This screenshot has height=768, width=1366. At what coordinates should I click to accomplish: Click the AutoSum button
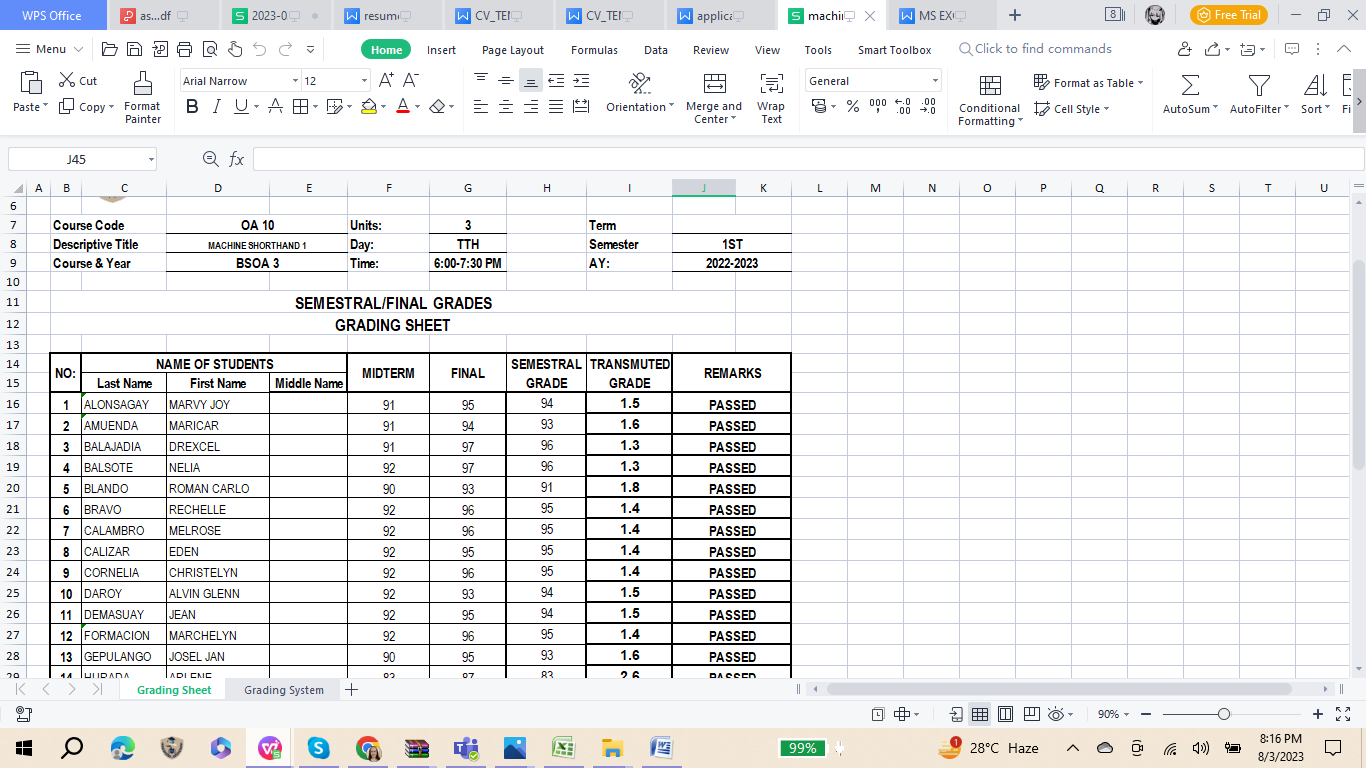(x=1190, y=95)
